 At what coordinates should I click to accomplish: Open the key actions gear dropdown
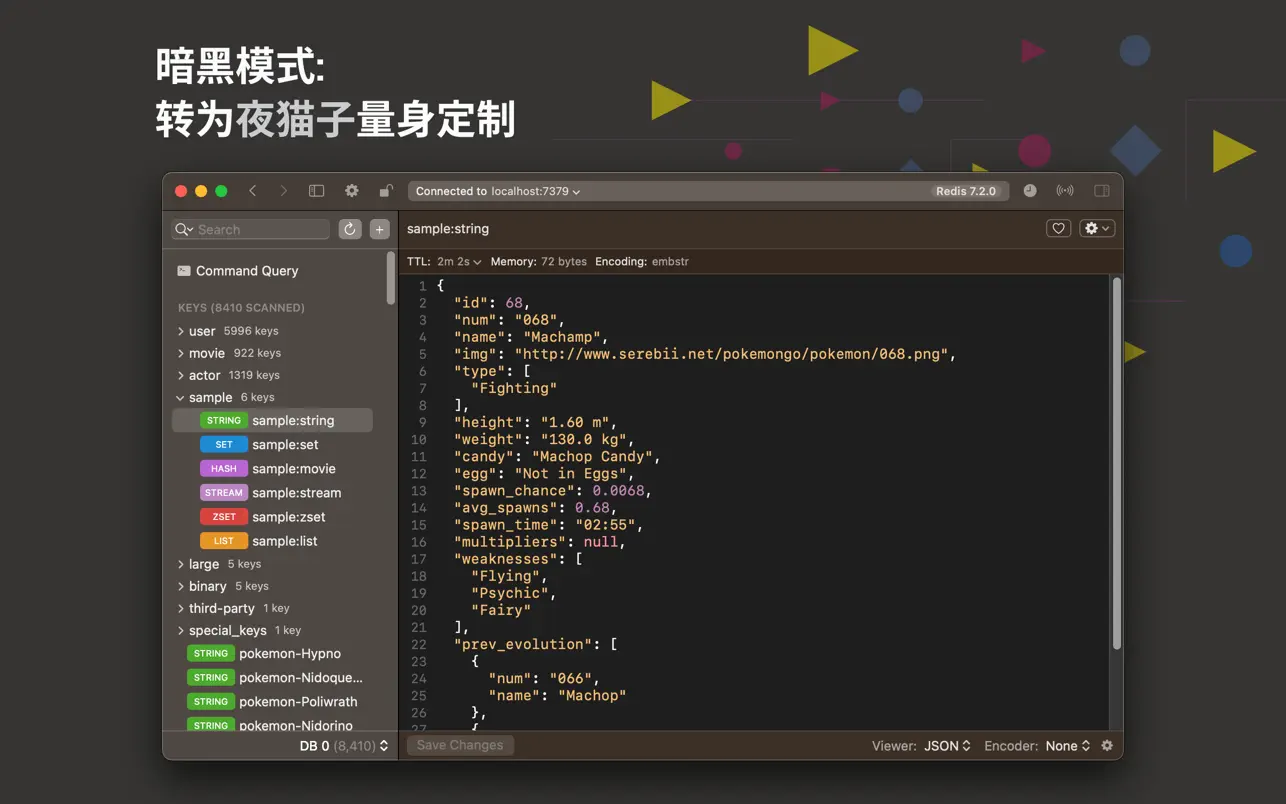(1097, 228)
